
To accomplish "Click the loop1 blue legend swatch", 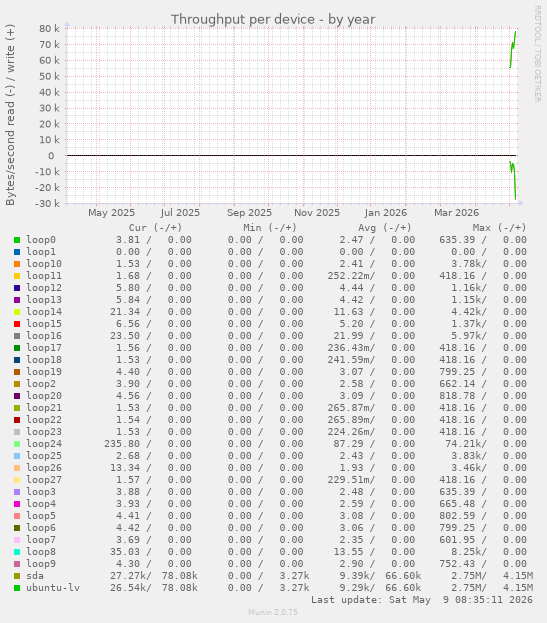I will point(17,252).
